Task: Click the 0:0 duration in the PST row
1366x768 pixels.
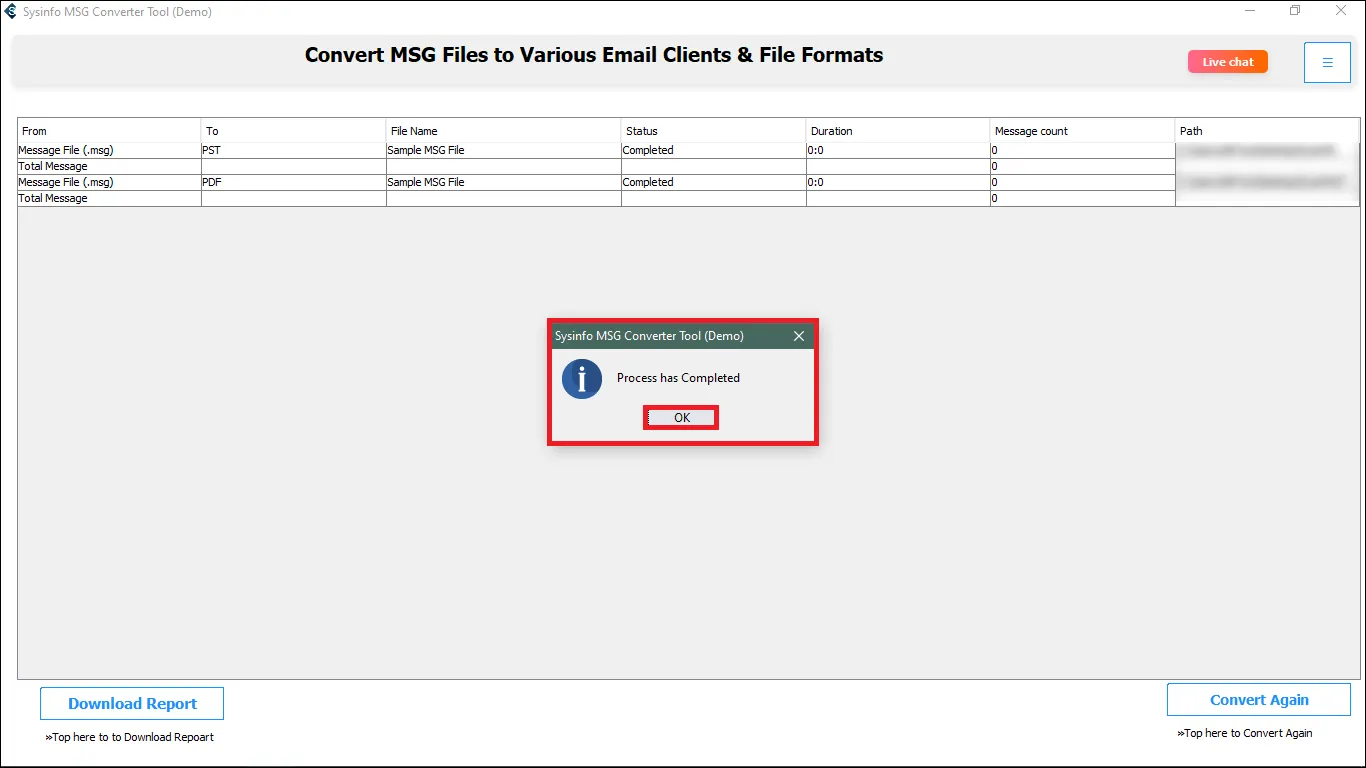Action: click(x=898, y=150)
